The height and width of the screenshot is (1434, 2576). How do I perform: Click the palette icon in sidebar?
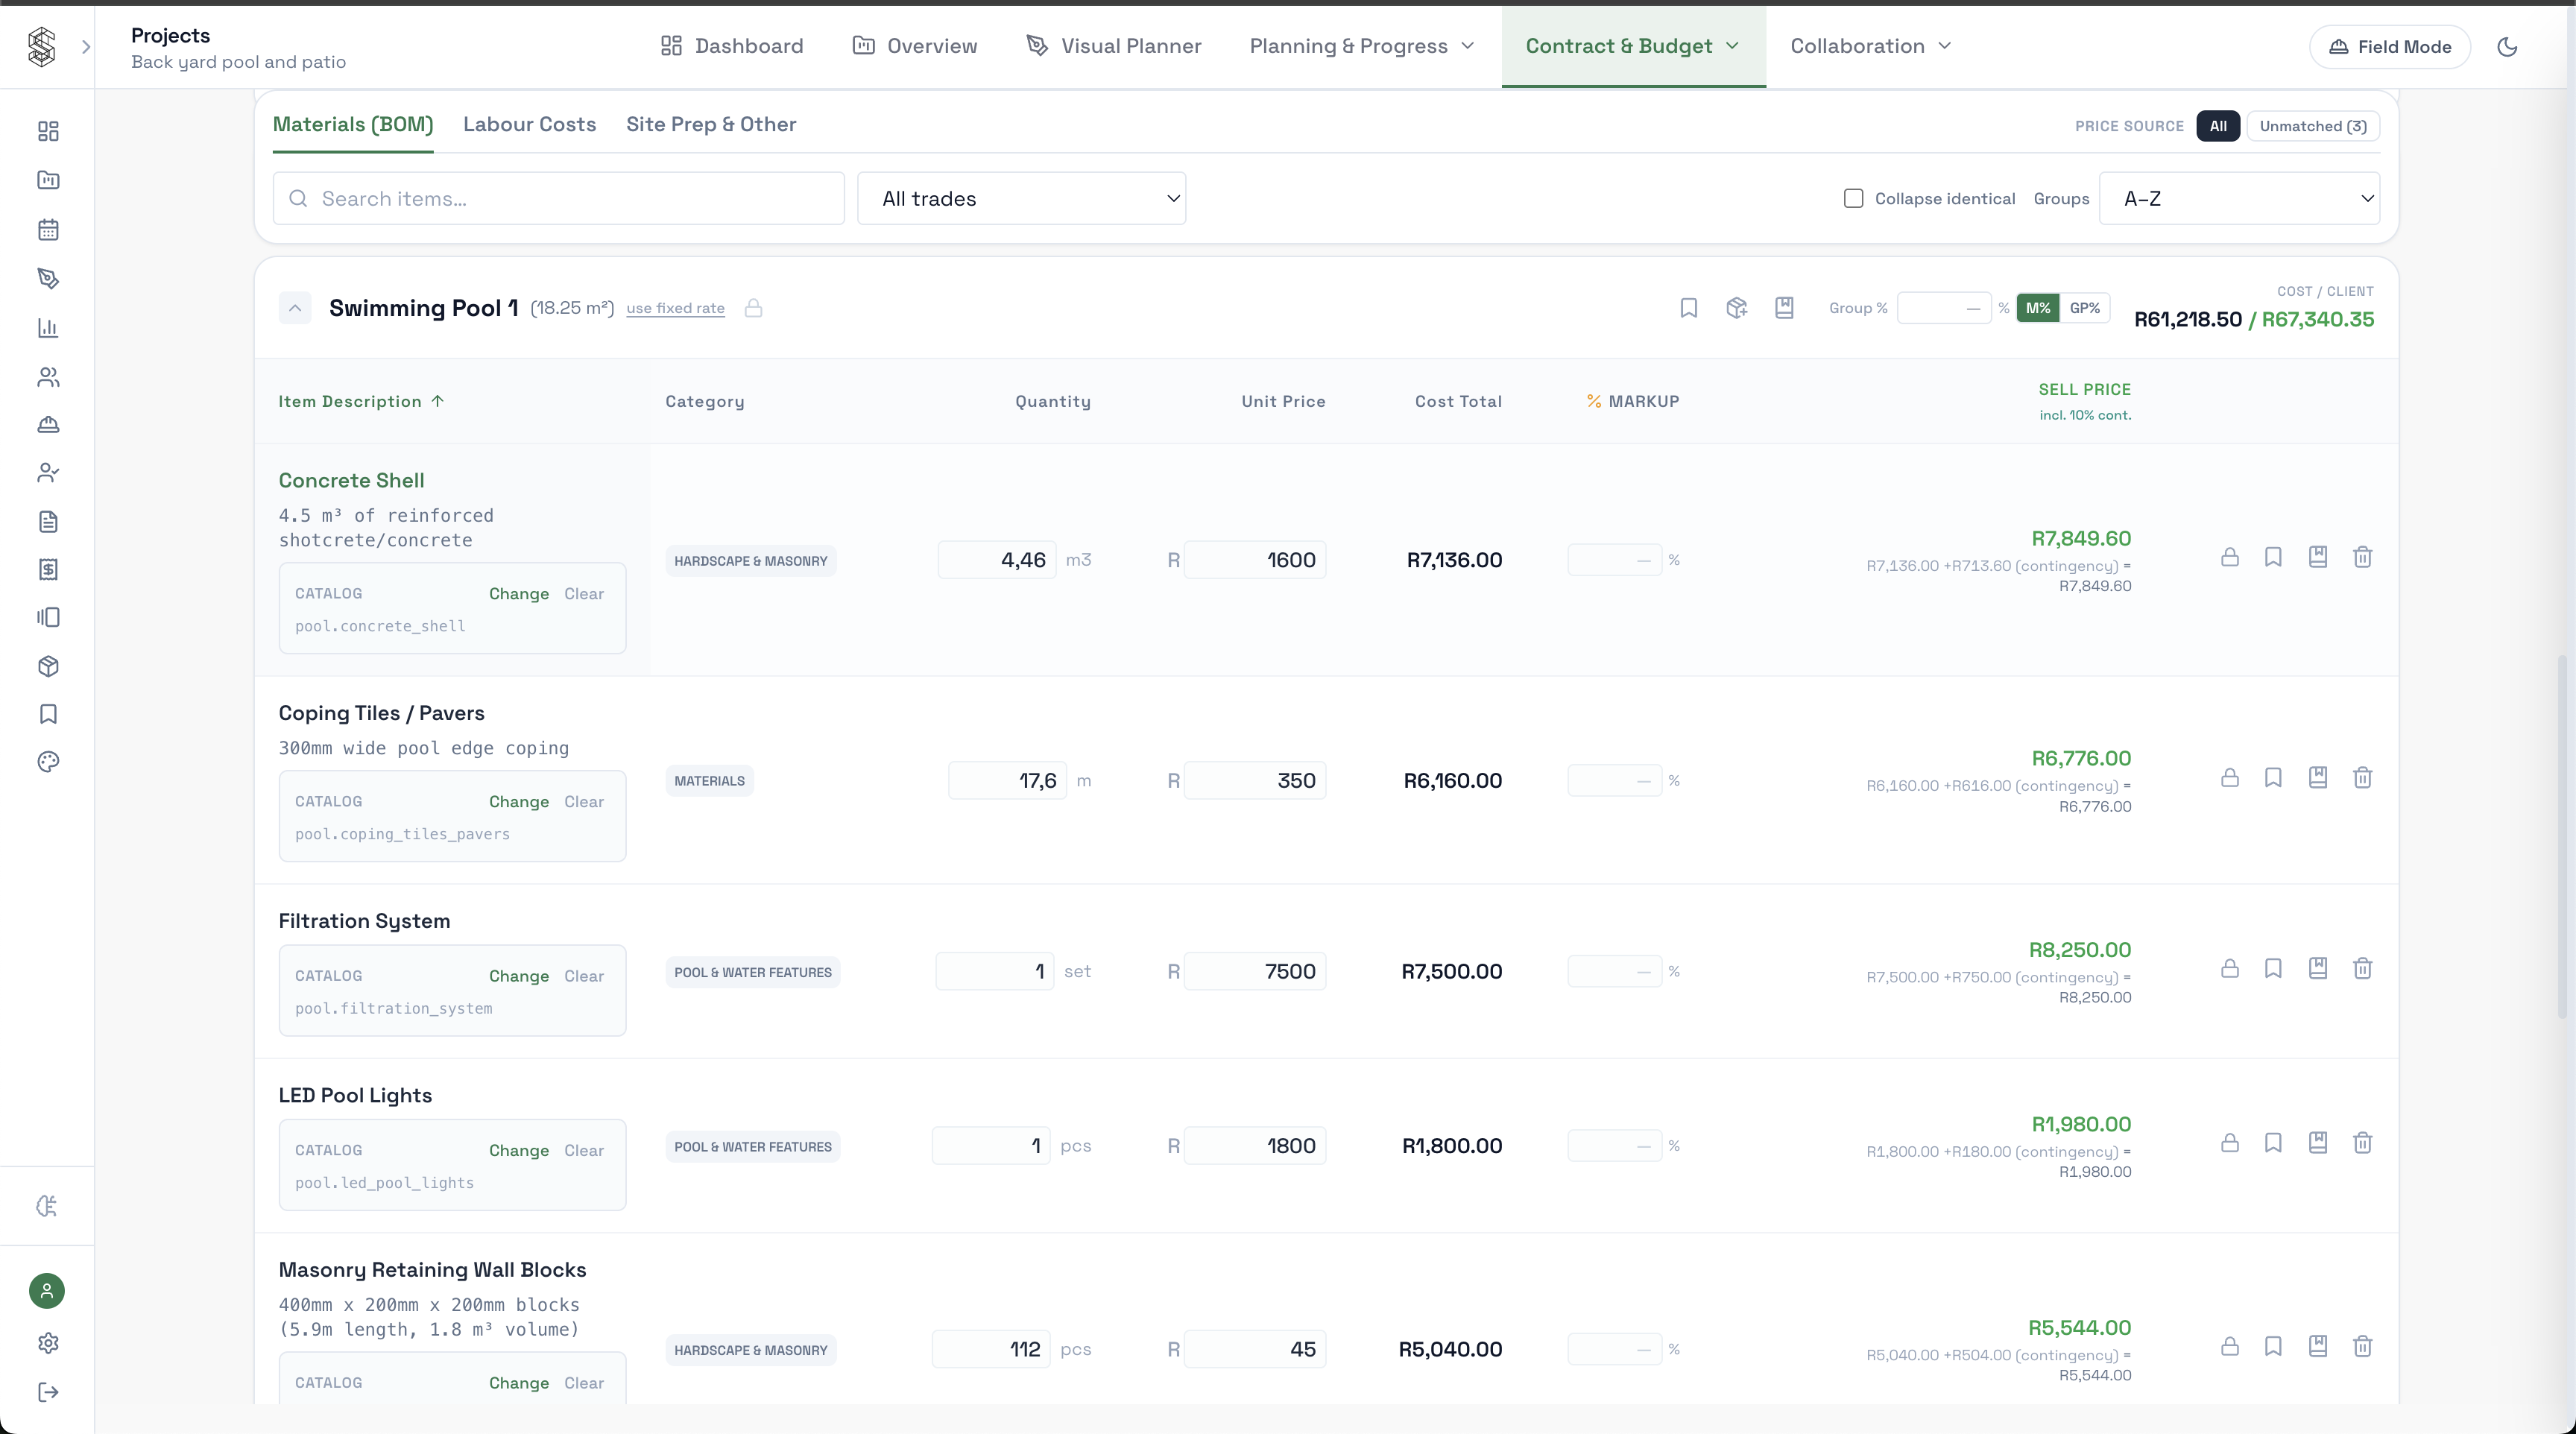[48, 762]
